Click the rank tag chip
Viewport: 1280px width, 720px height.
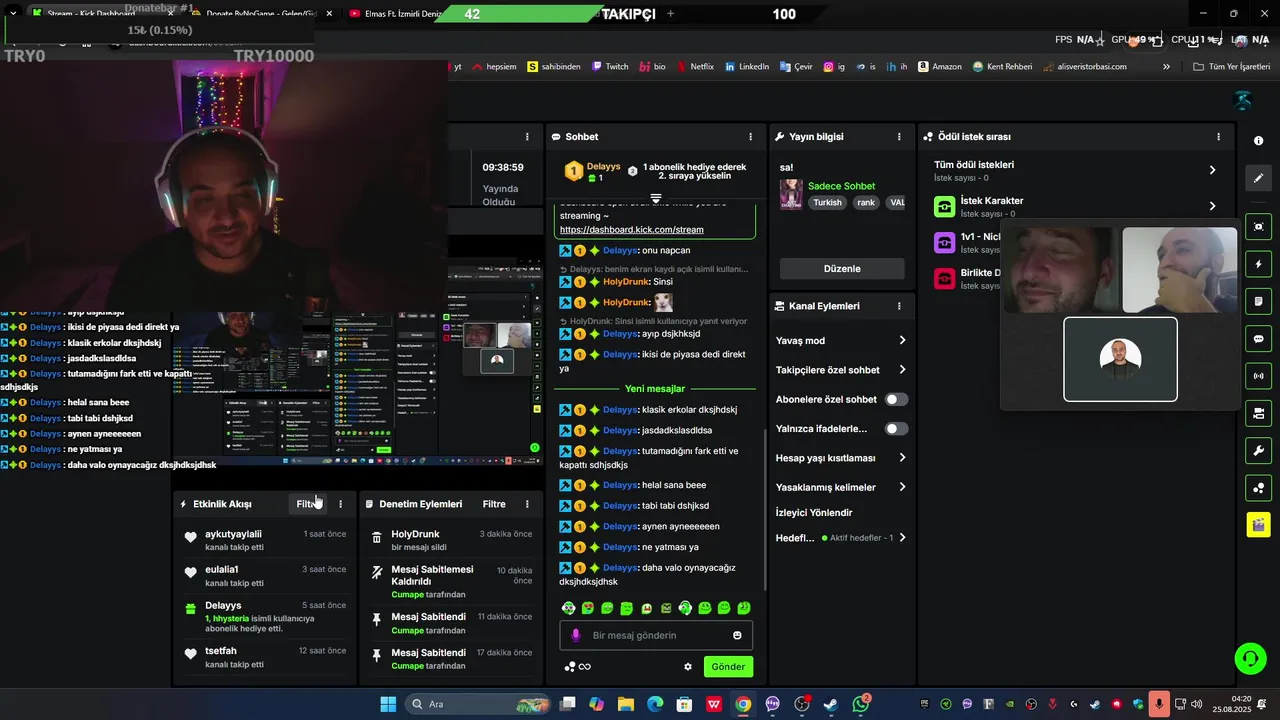(x=866, y=202)
